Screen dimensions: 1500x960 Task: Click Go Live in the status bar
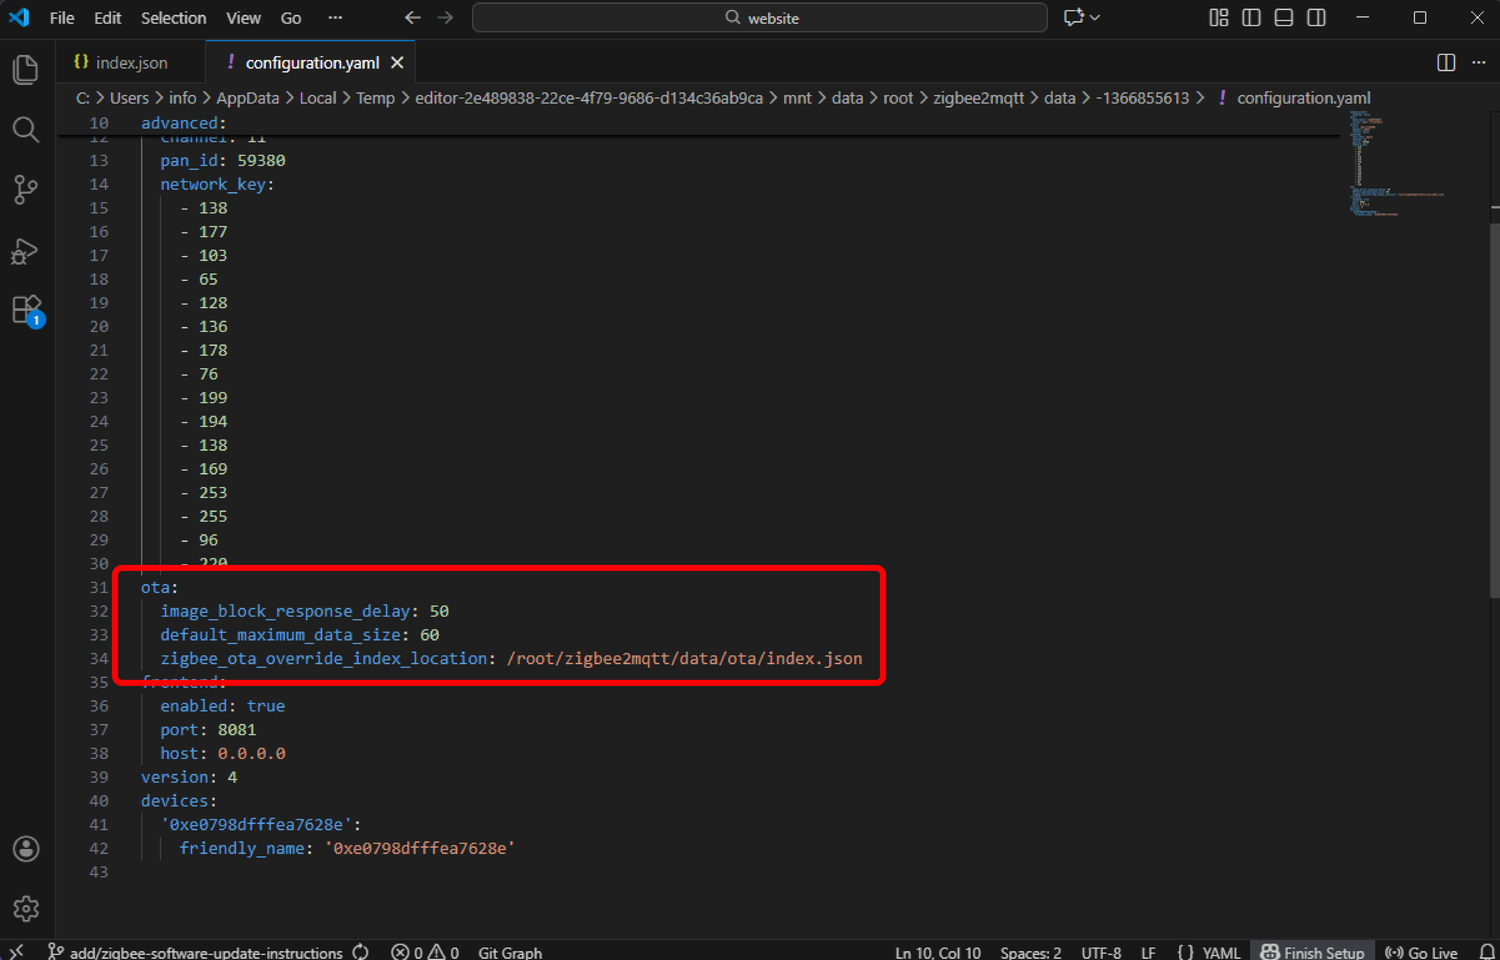1421,952
